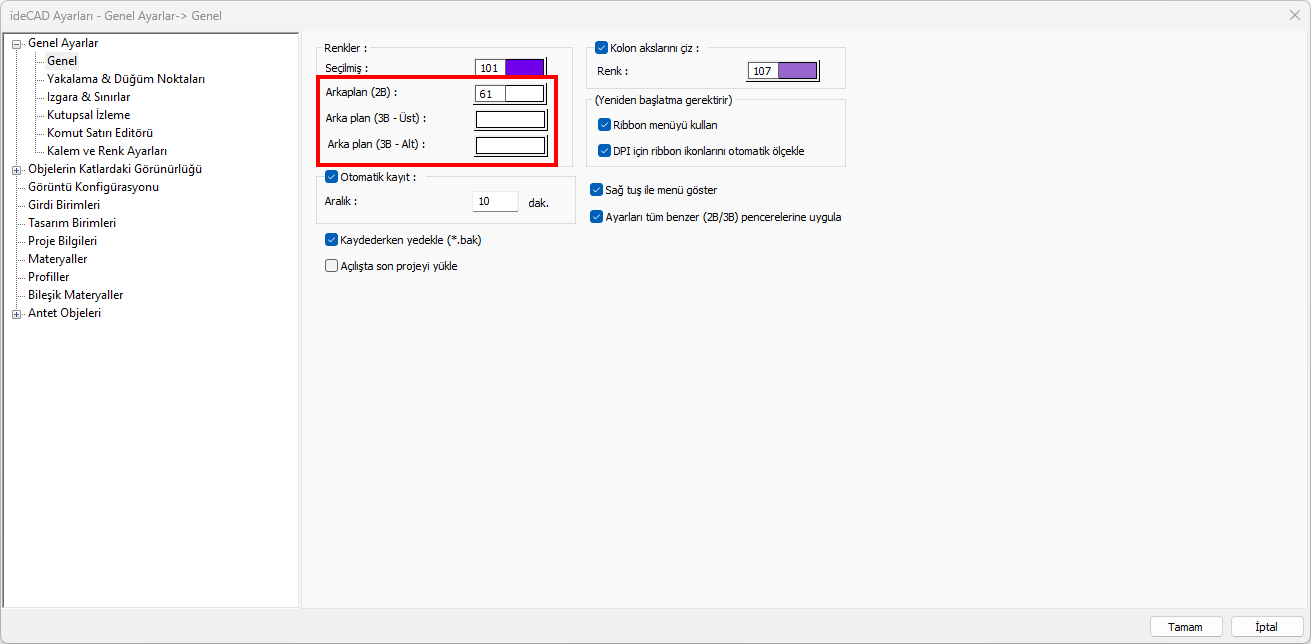
Task: Open Izgara & Sınırlar settings
Action: point(88,97)
